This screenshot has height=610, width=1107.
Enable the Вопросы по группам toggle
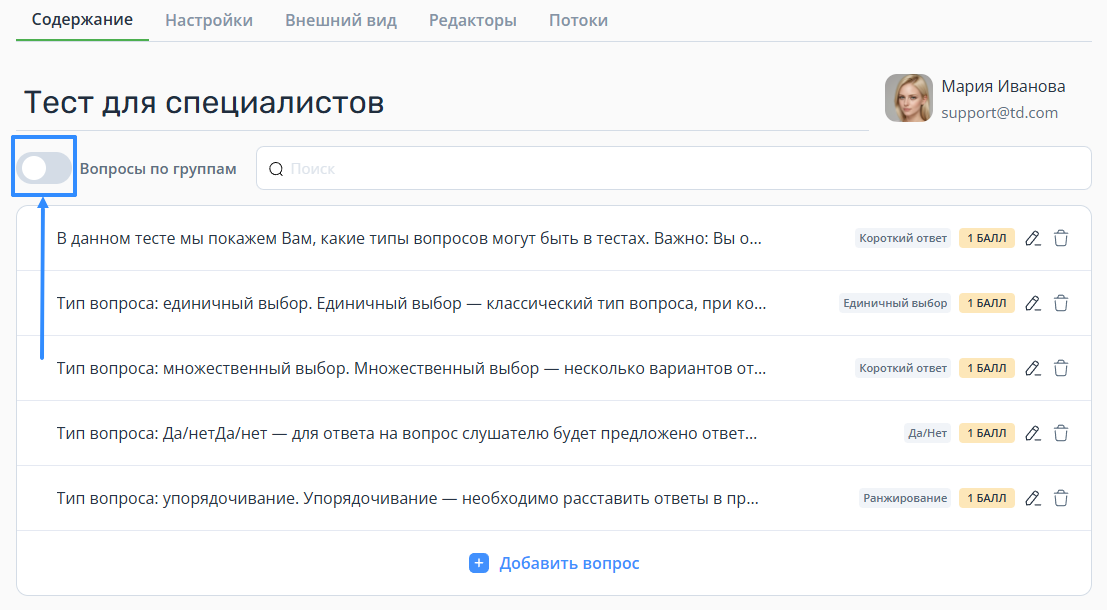click(x=45, y=168)
